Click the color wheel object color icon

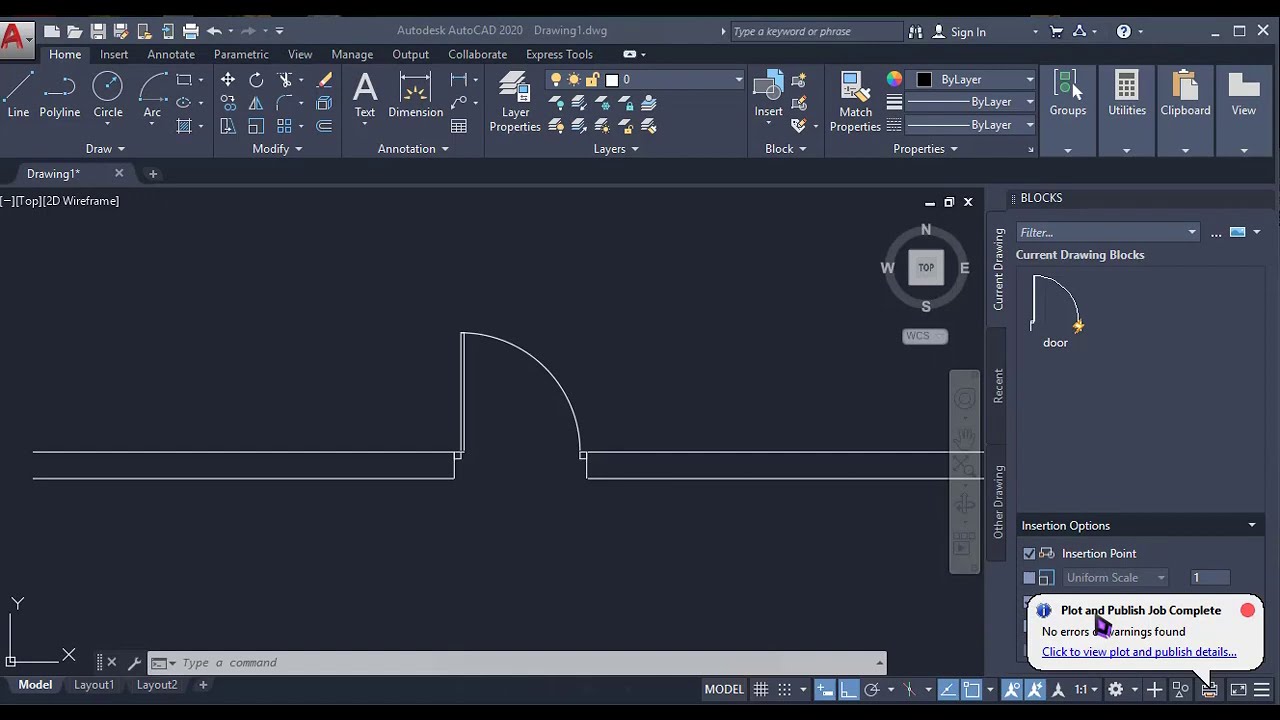894,80
